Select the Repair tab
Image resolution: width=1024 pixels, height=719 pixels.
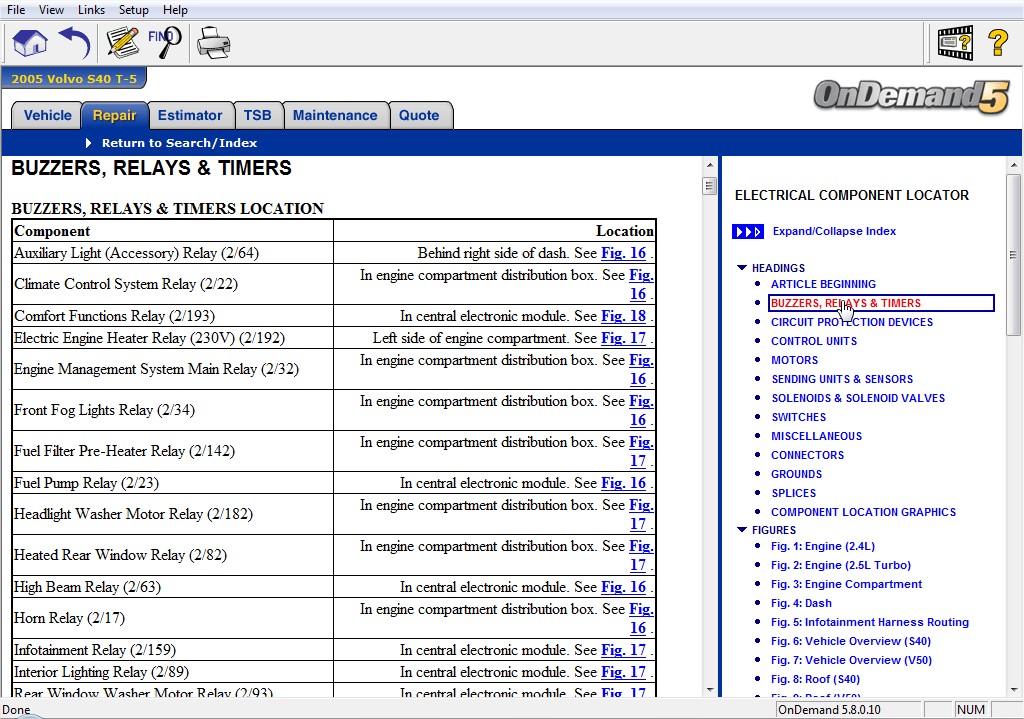114,116
